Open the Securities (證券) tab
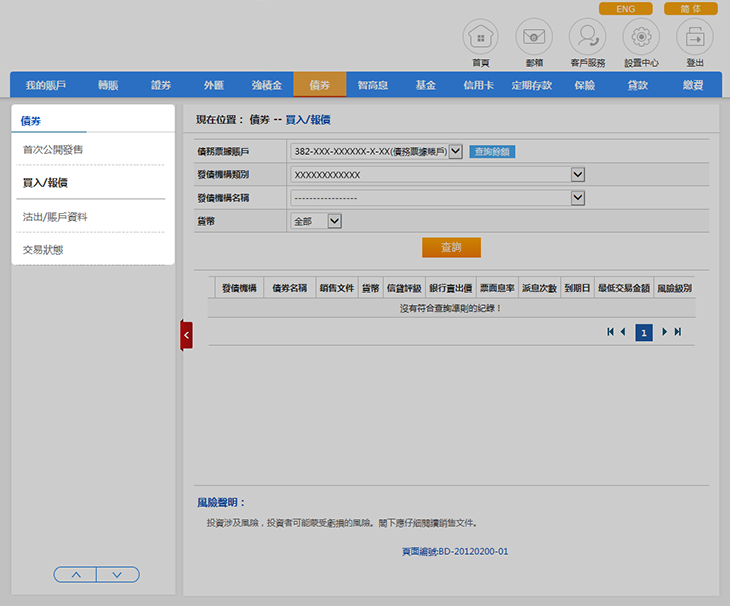Viewport: 730px width, 606px height. [x=161, y=85]
